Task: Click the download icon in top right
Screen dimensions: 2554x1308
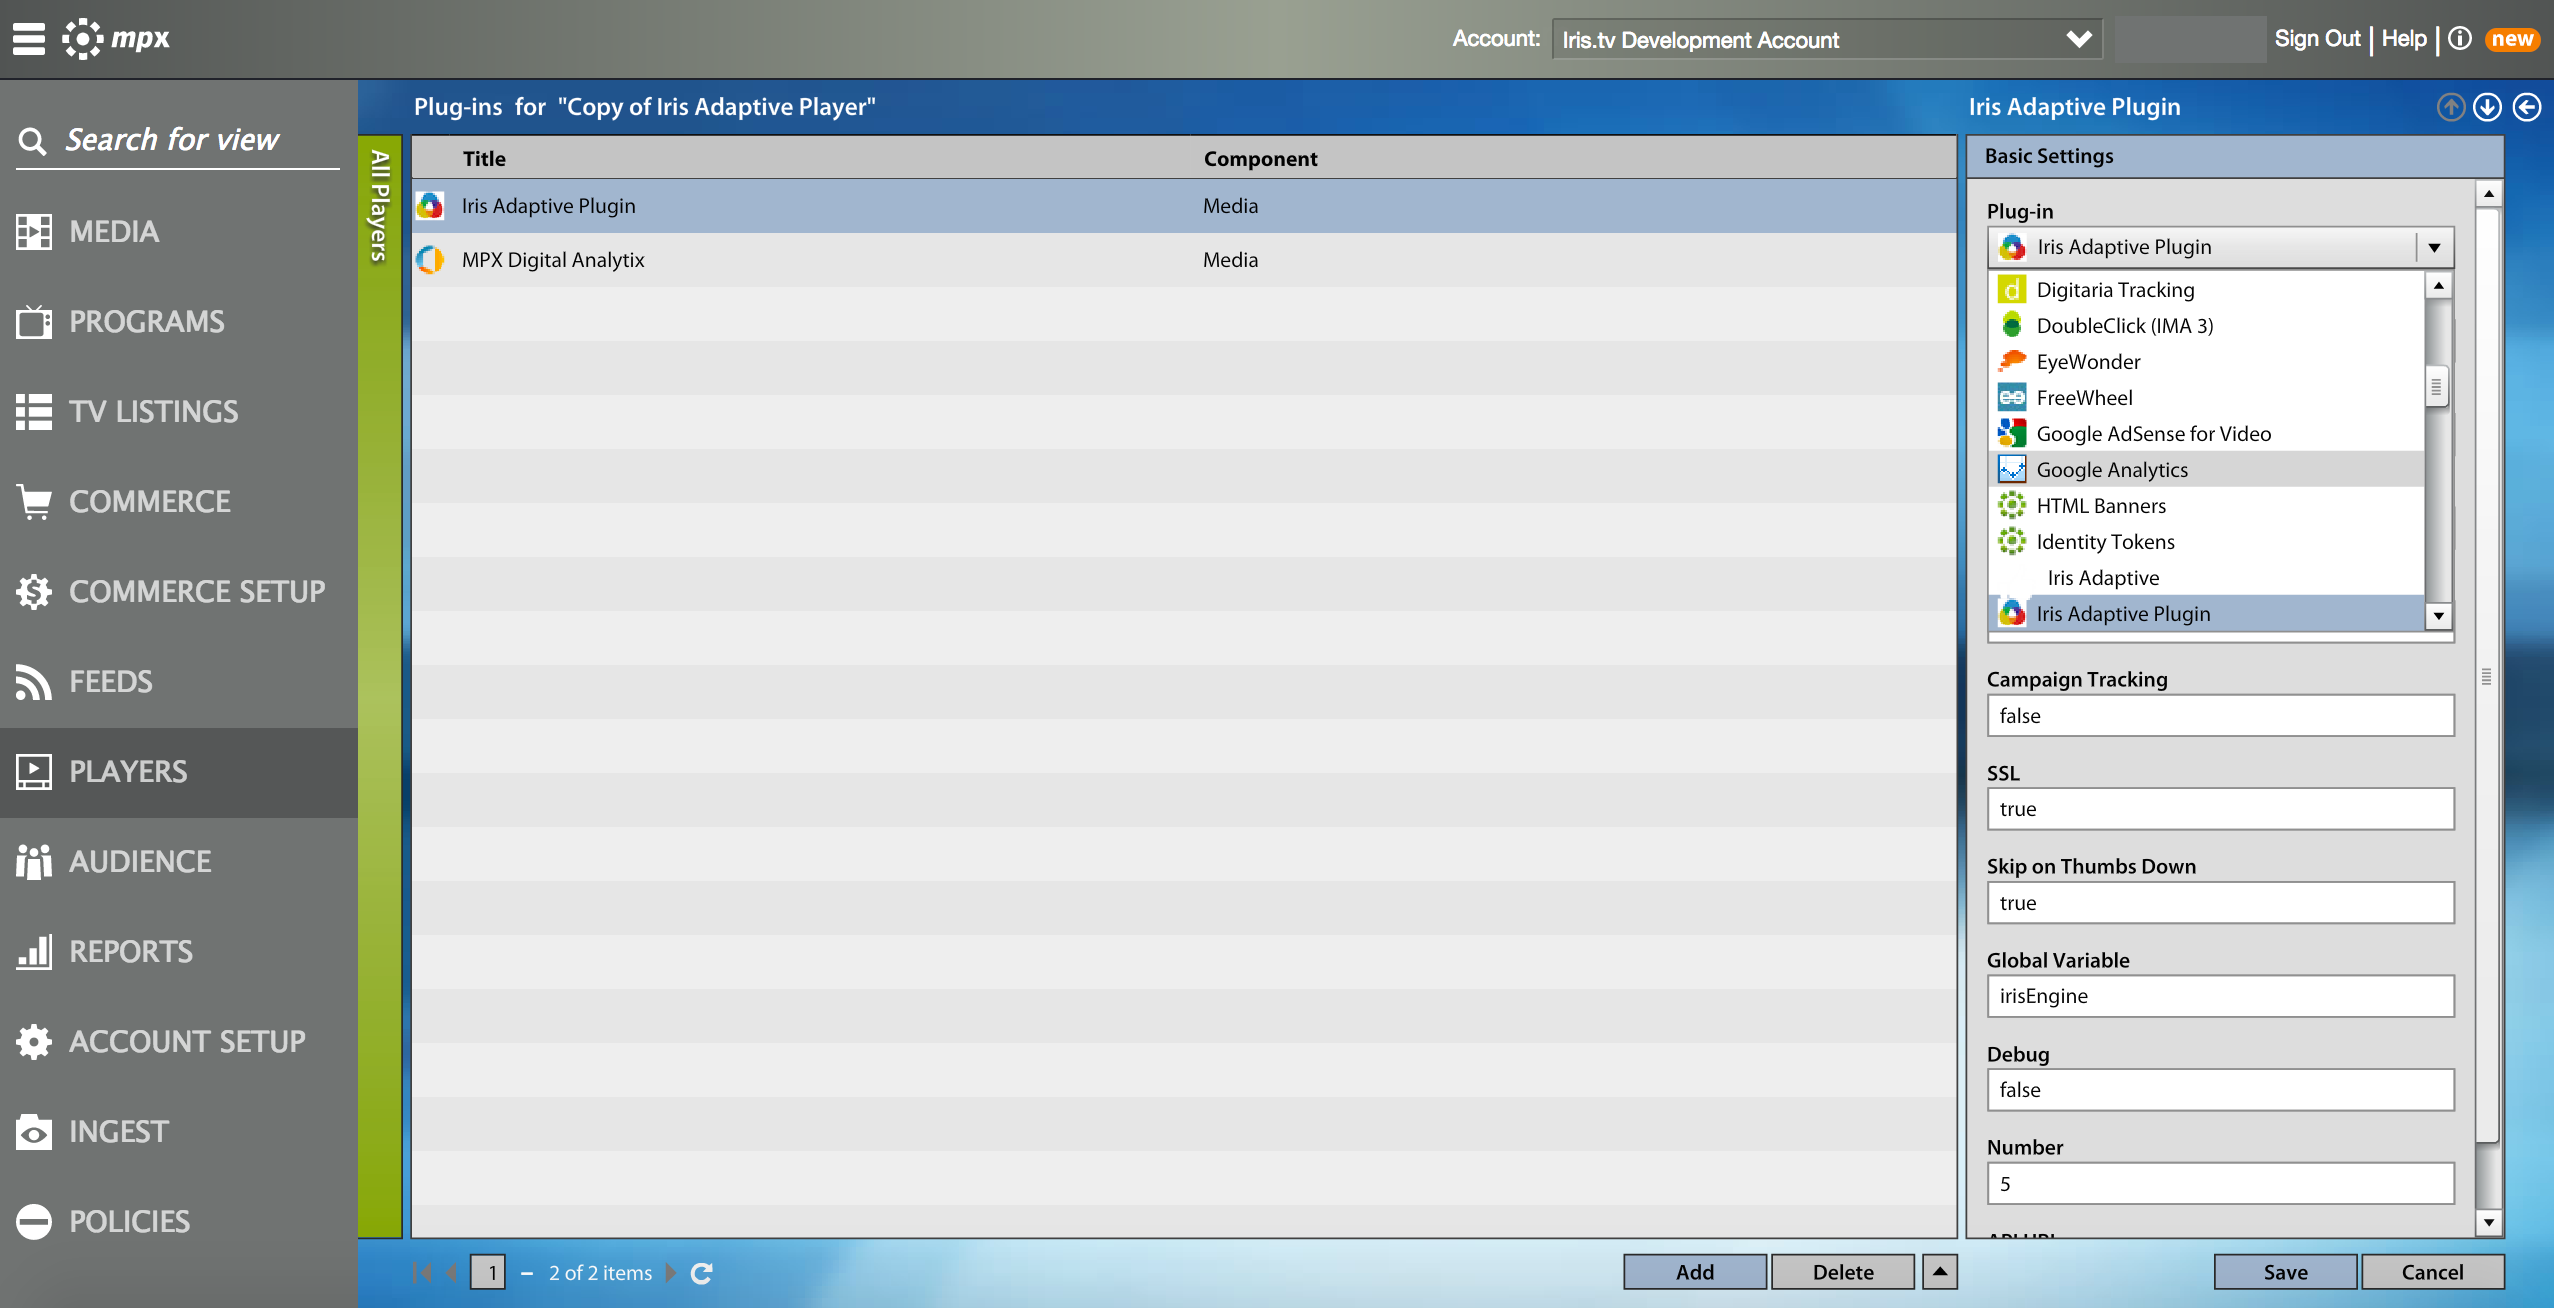Action: pos(2487,107)
